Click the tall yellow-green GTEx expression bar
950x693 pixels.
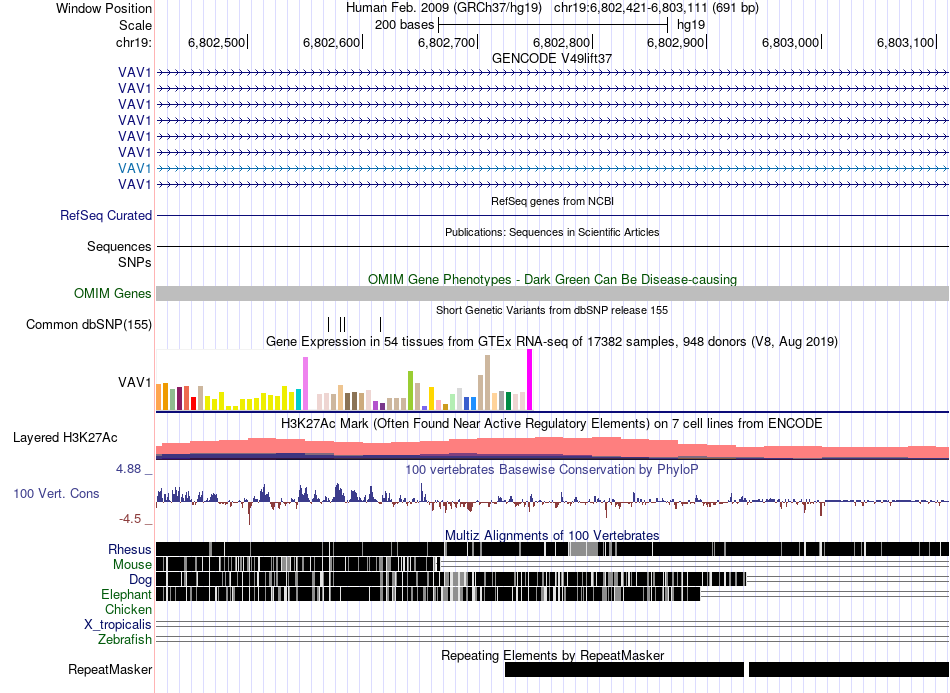pos(410,391)
